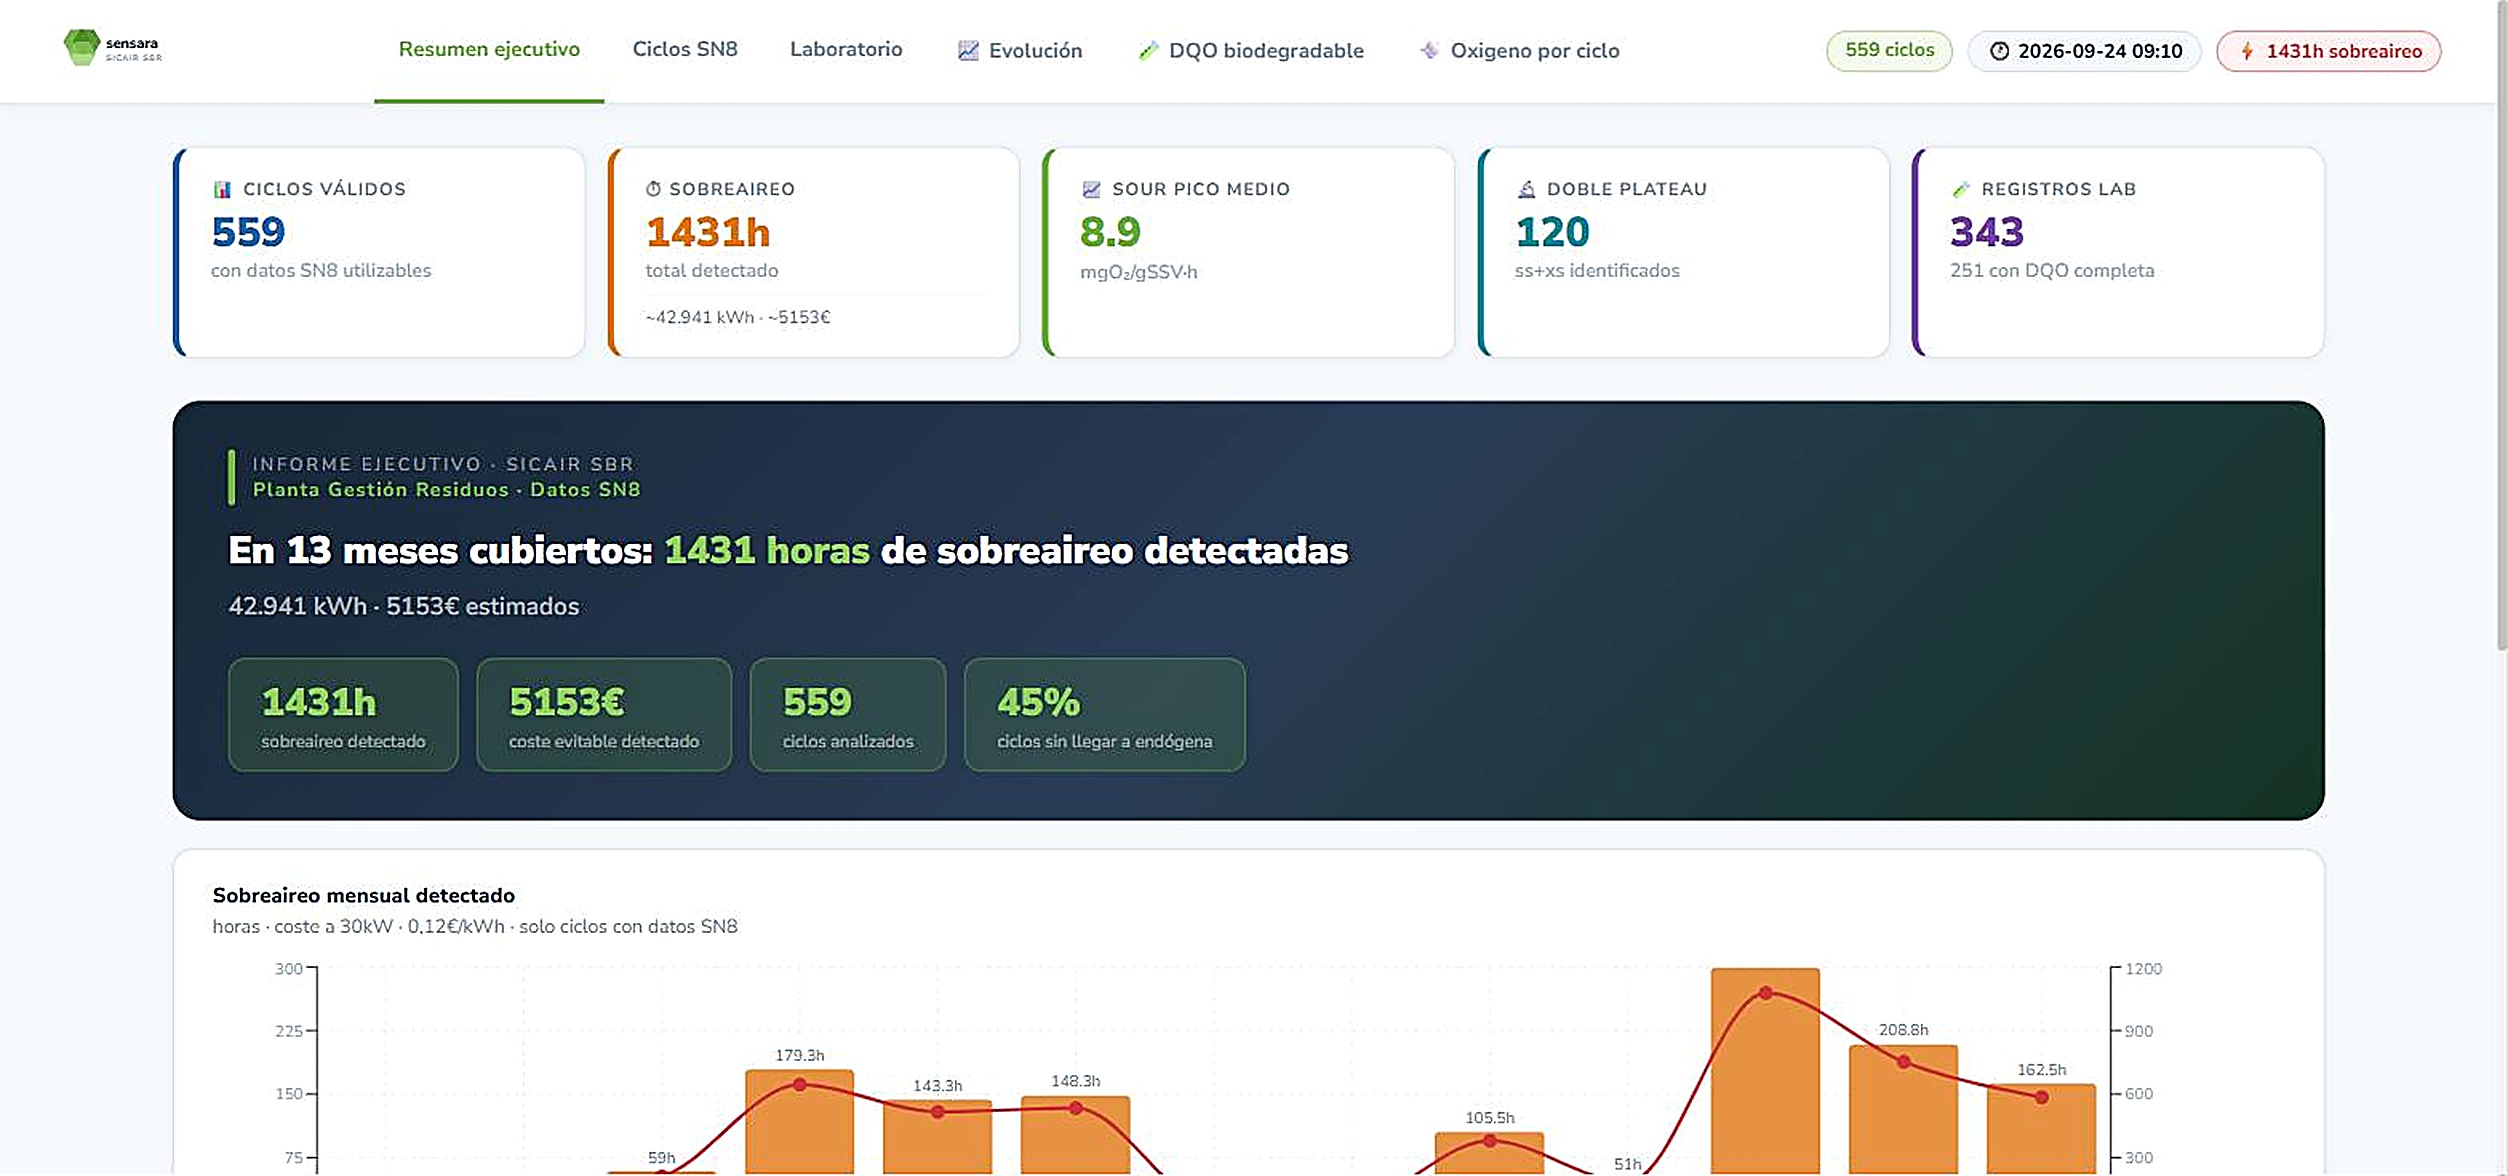Screen dimensions: 2508x1176
Task: Switch to the Ciclos SN8 tab
Action: 685,50
